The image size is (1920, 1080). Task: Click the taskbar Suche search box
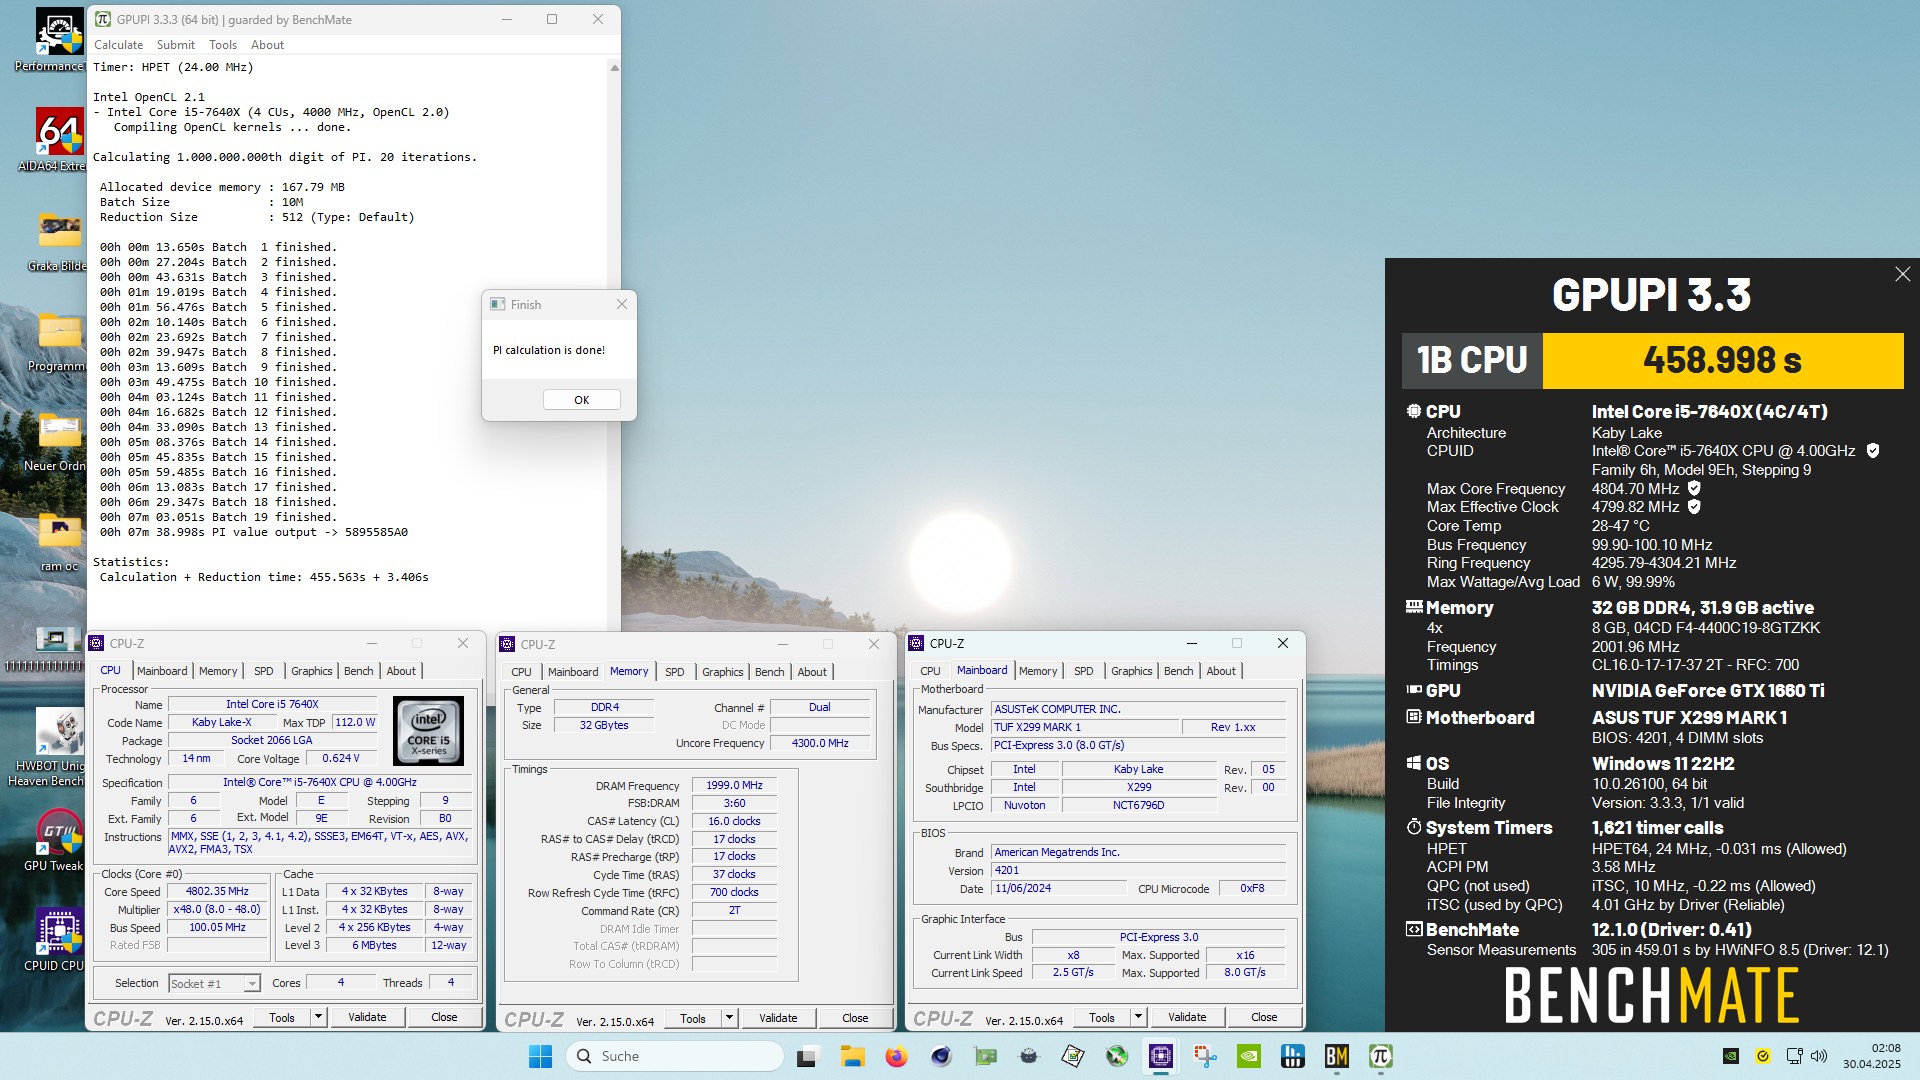[675, 1056]
